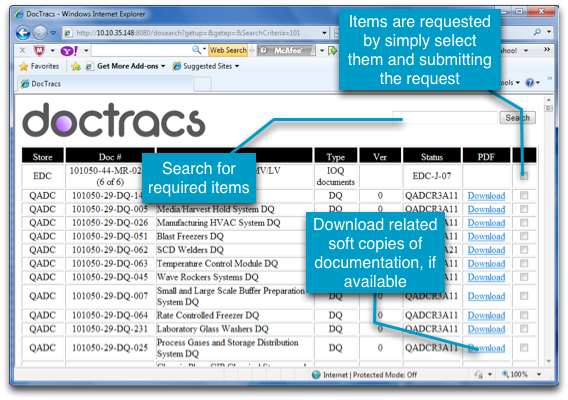Click the magnifier icon in Yahoo toolbar
Screen dimensions: 568x400
[x=196, y=50]
